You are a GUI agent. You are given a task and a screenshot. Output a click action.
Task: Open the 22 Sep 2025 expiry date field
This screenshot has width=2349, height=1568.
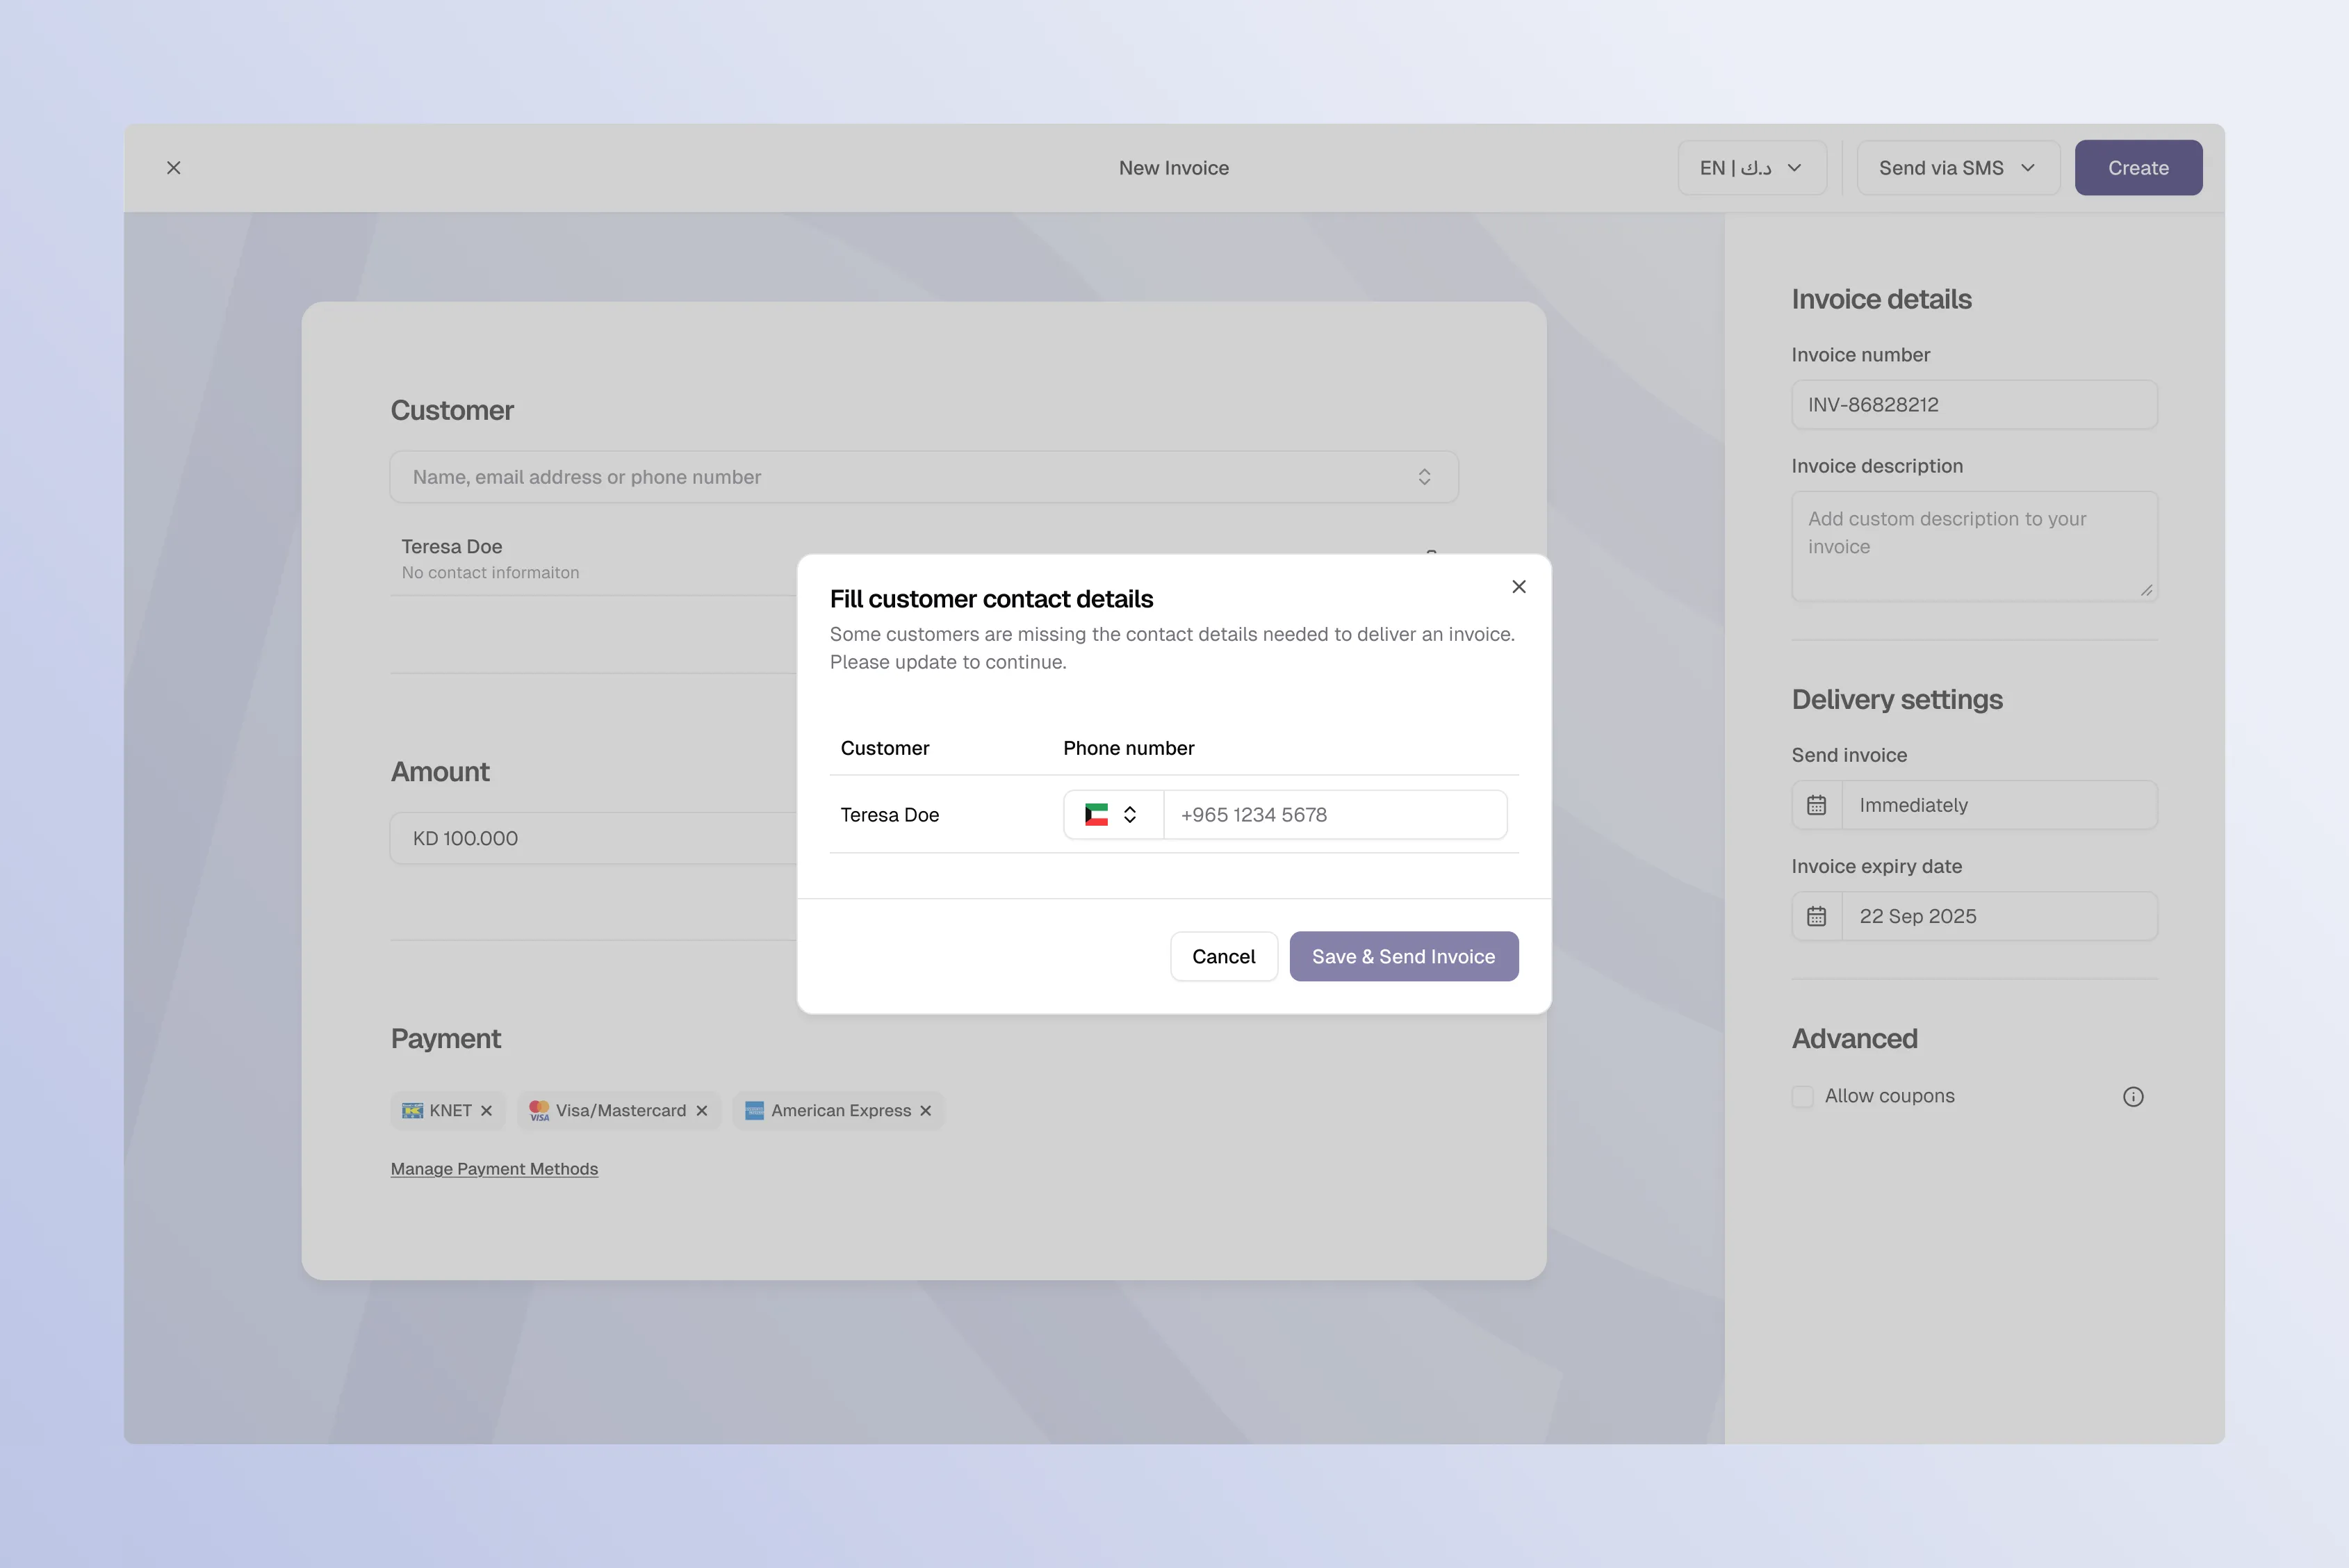point(1999,916)
